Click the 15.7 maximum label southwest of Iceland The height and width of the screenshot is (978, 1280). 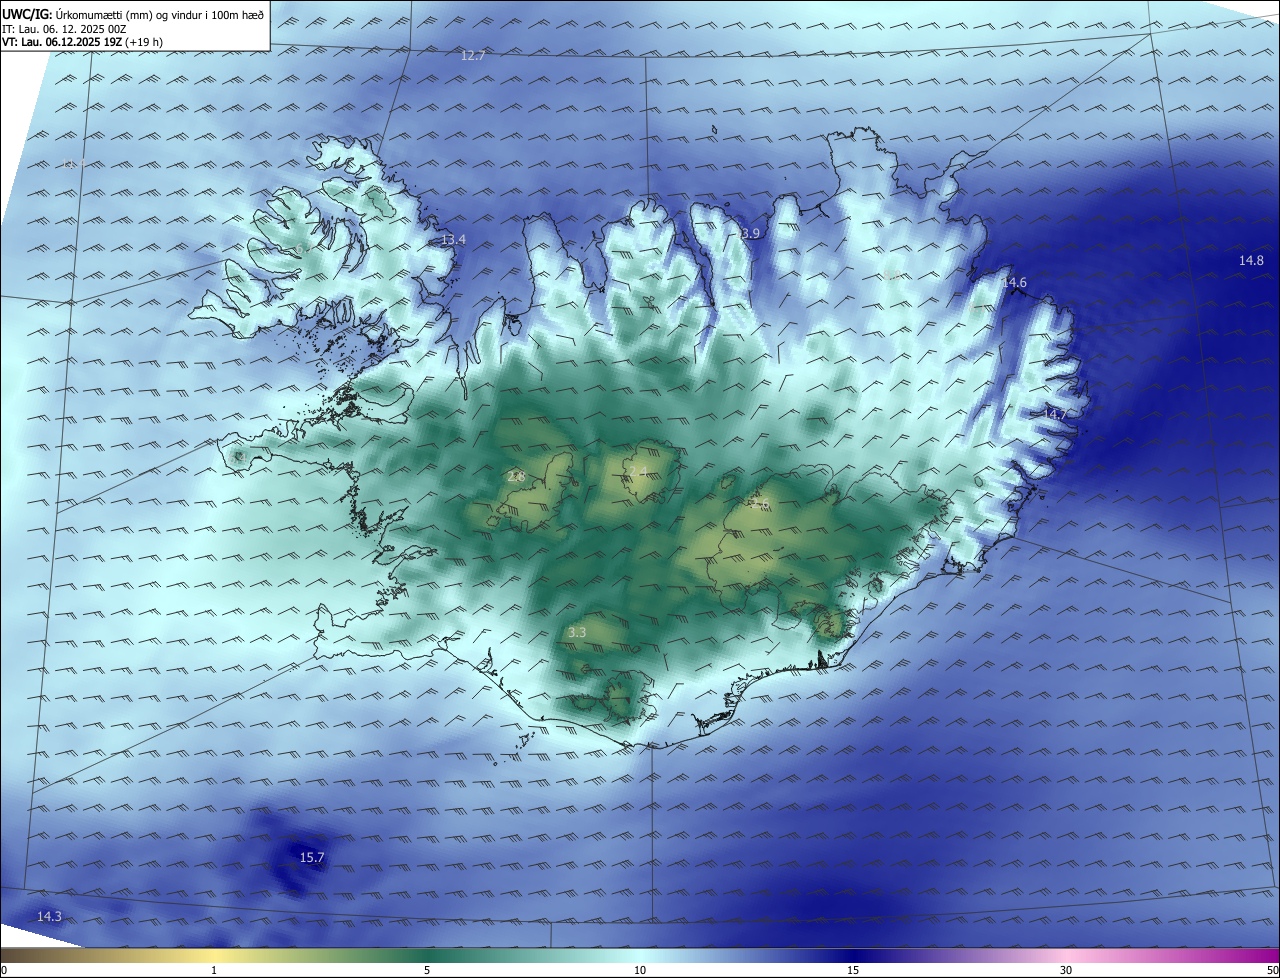point(312,857)
